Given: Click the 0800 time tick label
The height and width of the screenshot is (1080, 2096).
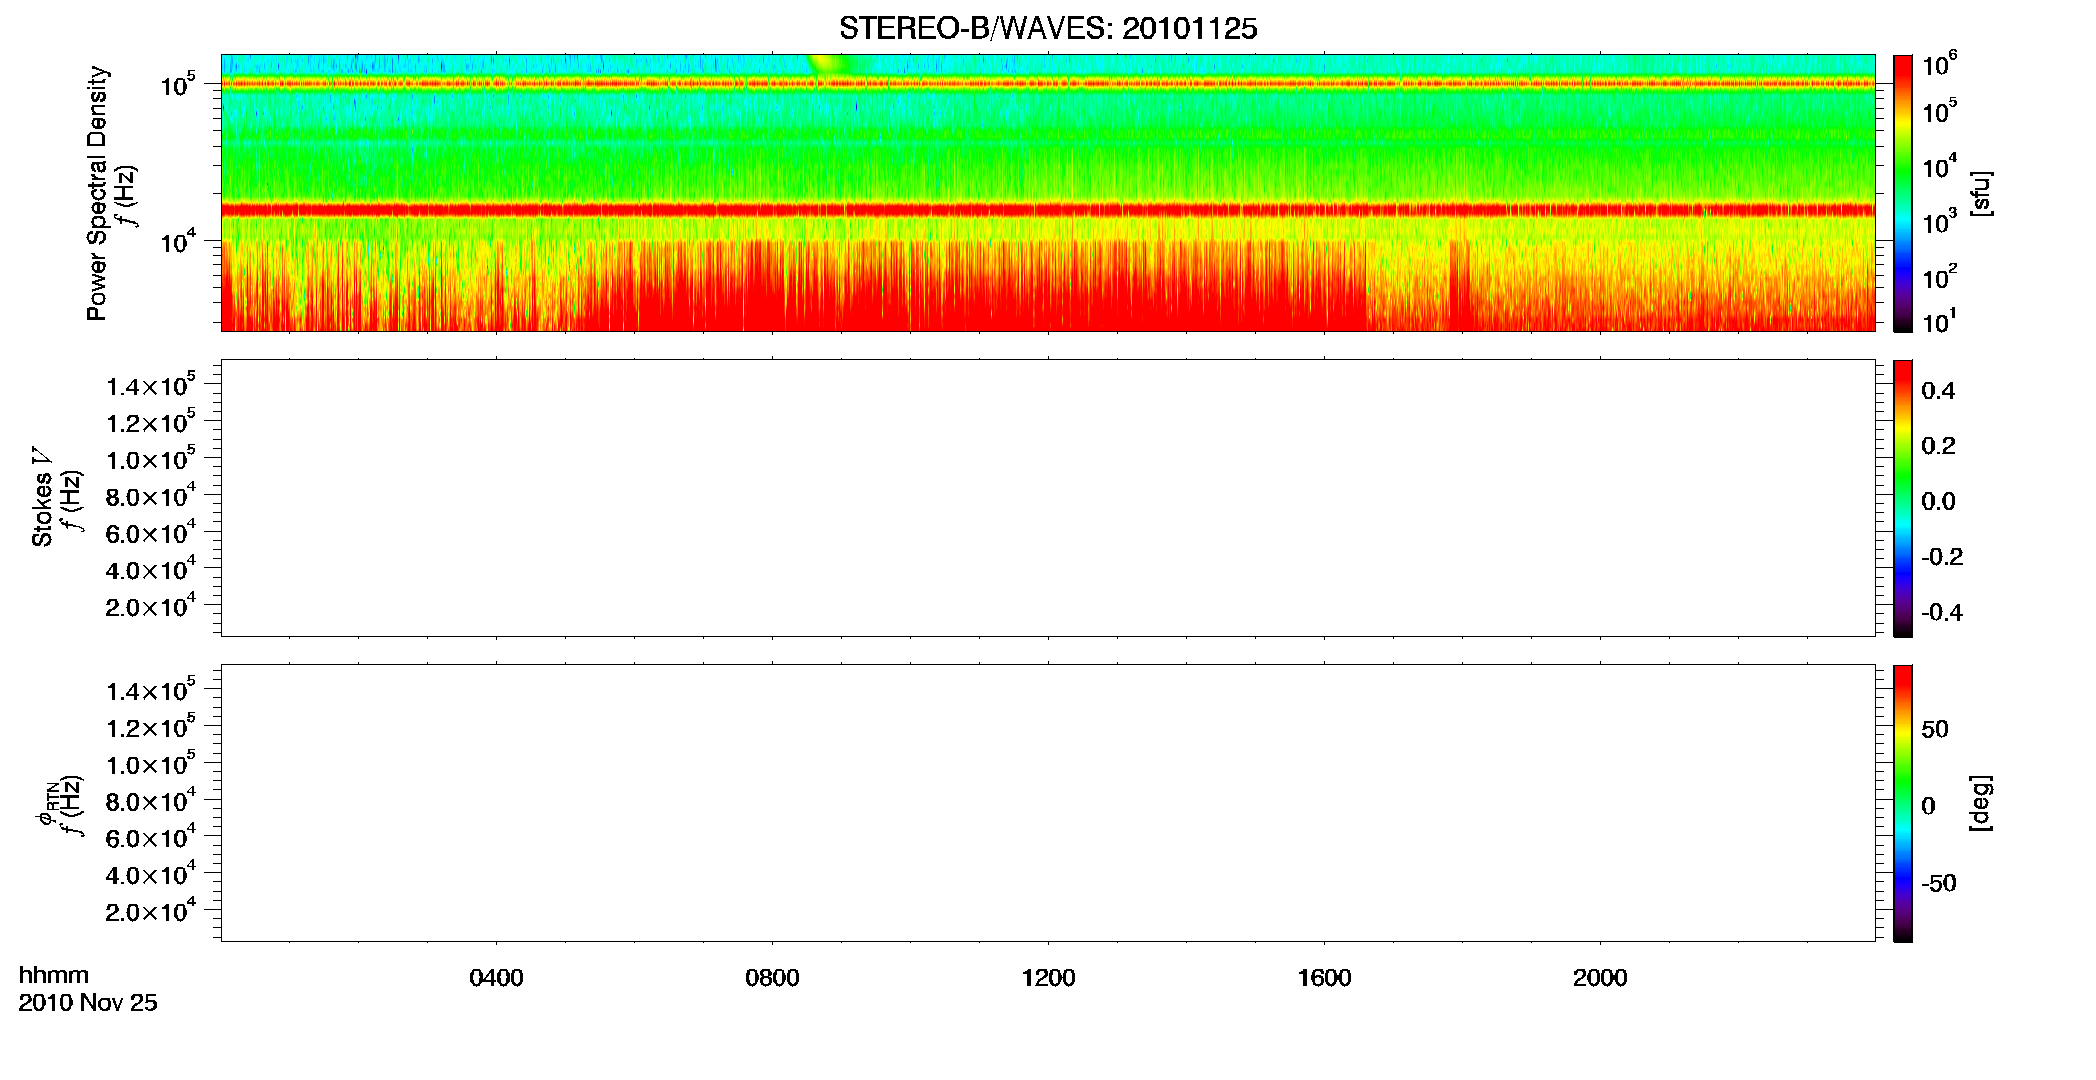Looking at the screenshot, I should click(x=772, y=978).
